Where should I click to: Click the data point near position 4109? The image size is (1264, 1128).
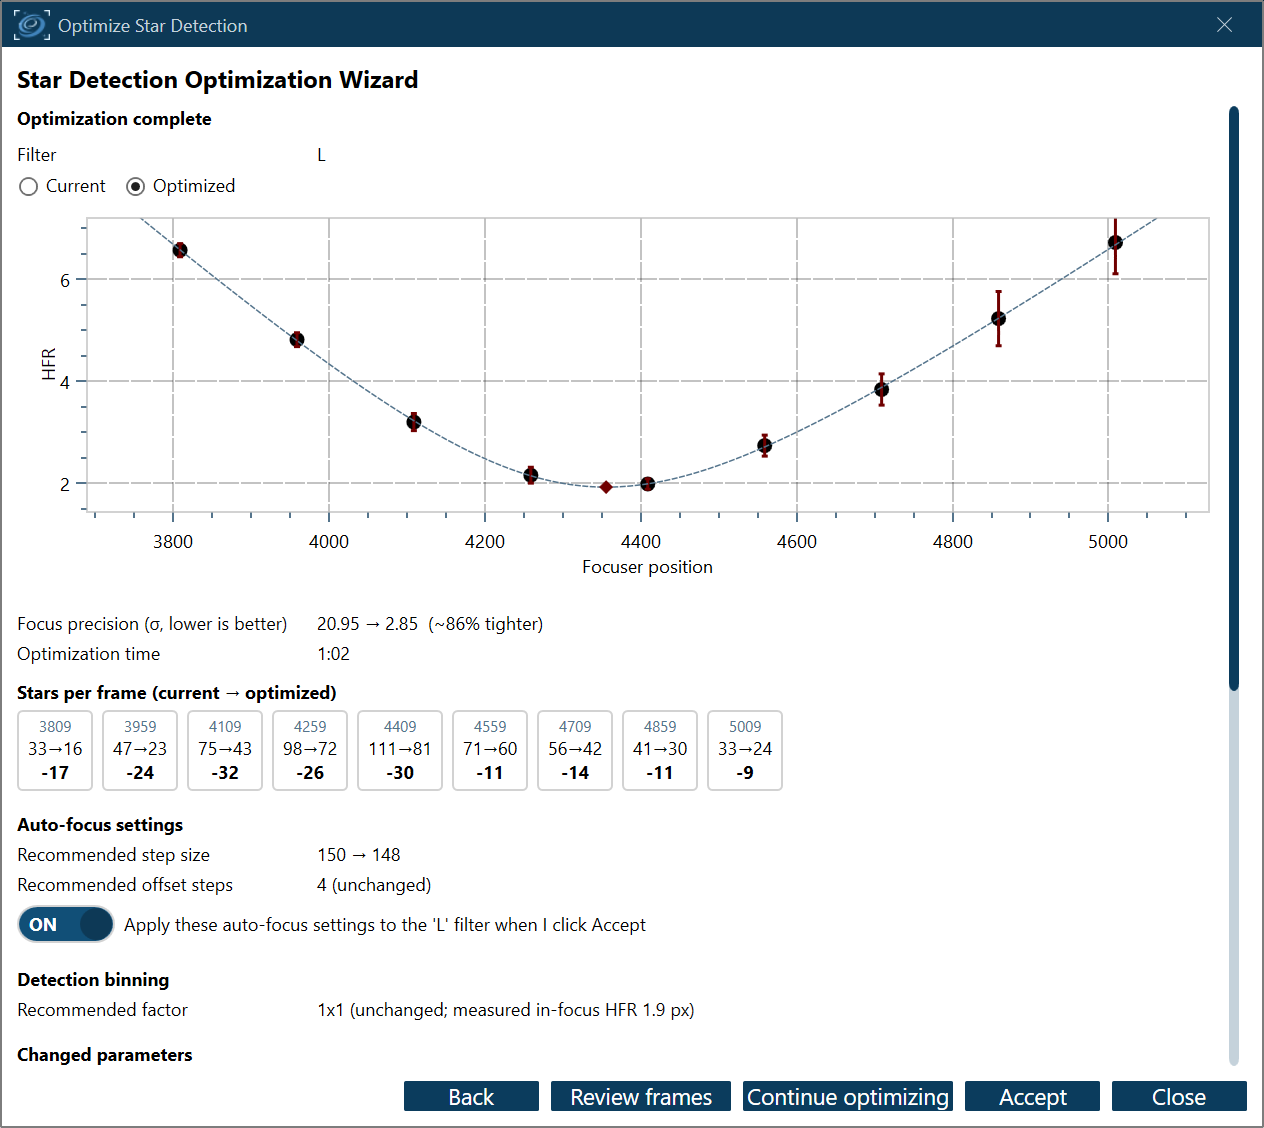tap(414, 422)
